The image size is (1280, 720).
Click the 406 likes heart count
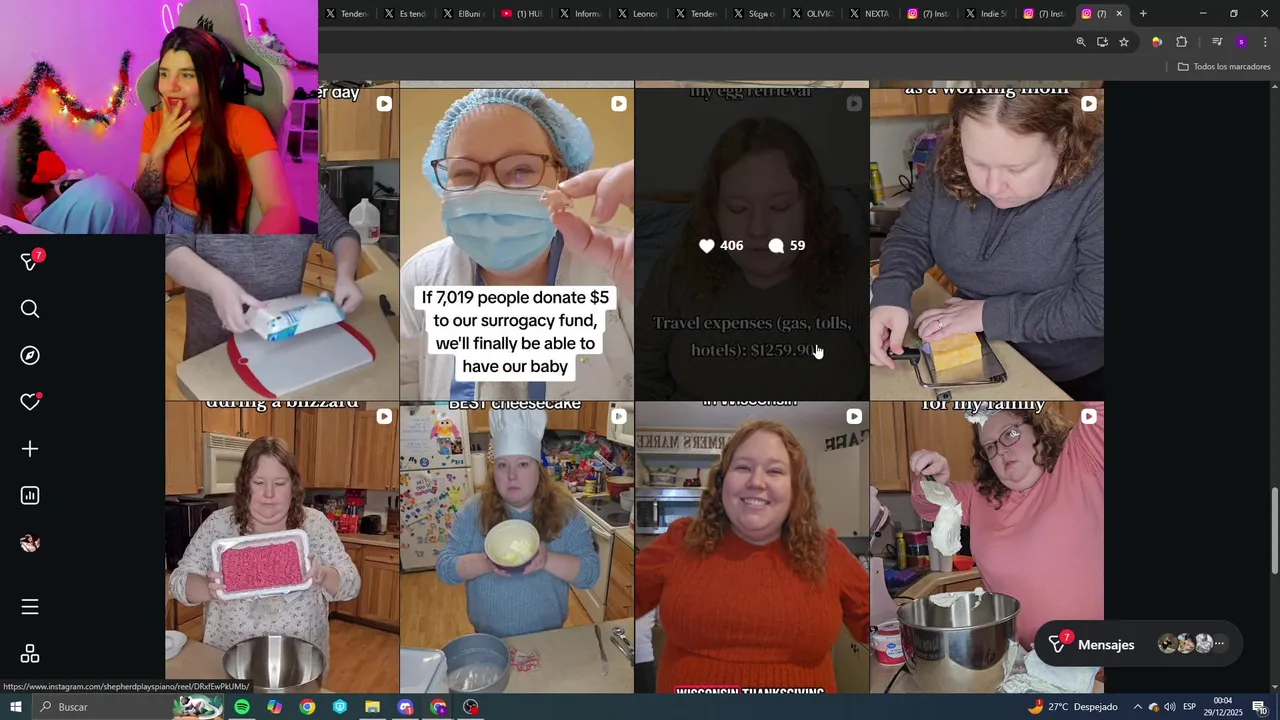[x=721, y=246]
